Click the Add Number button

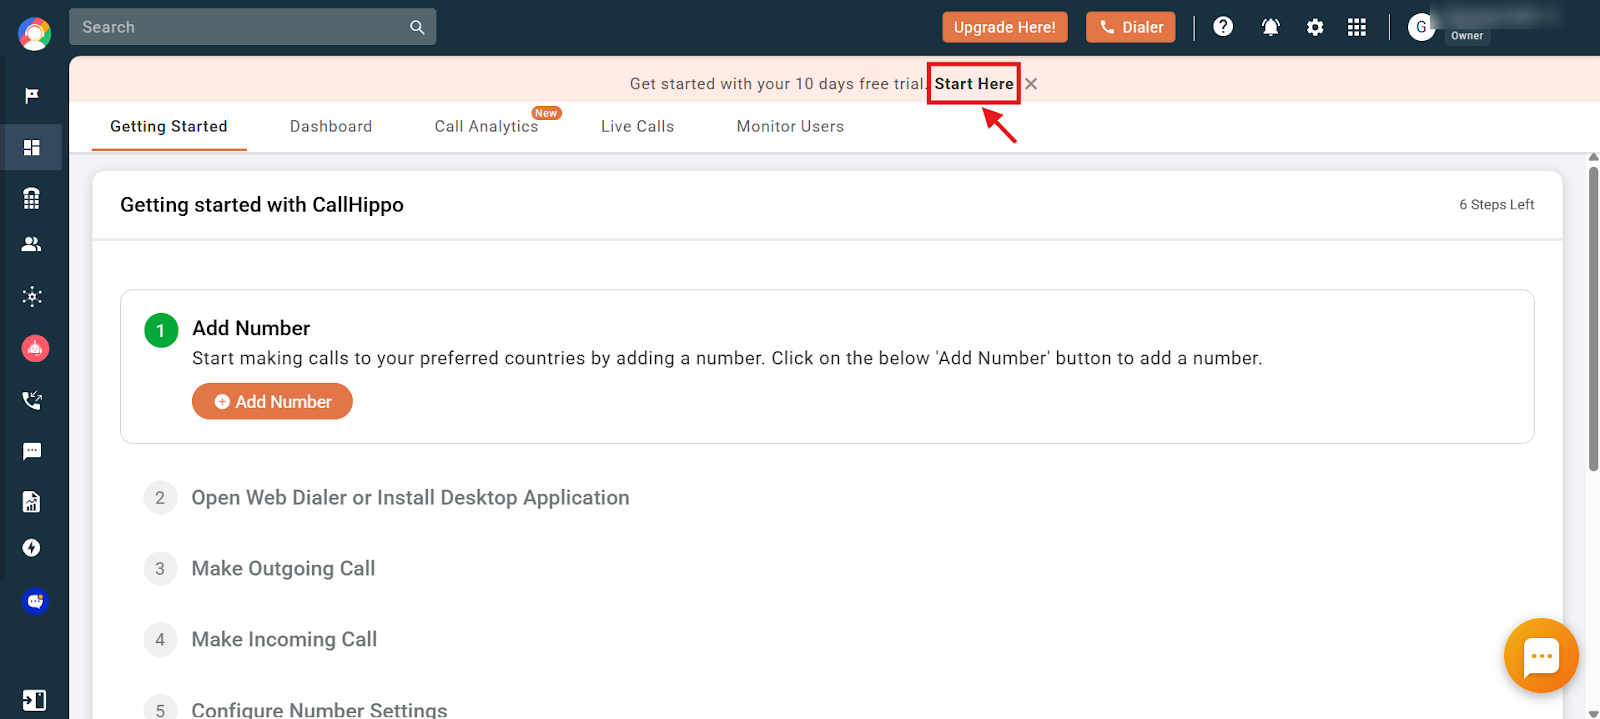(272, 401)
